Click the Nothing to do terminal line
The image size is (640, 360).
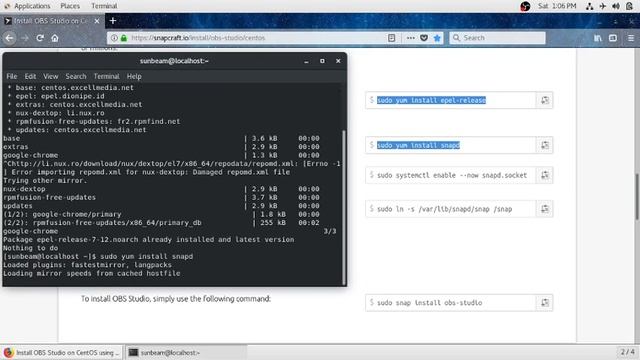(31, 248)
